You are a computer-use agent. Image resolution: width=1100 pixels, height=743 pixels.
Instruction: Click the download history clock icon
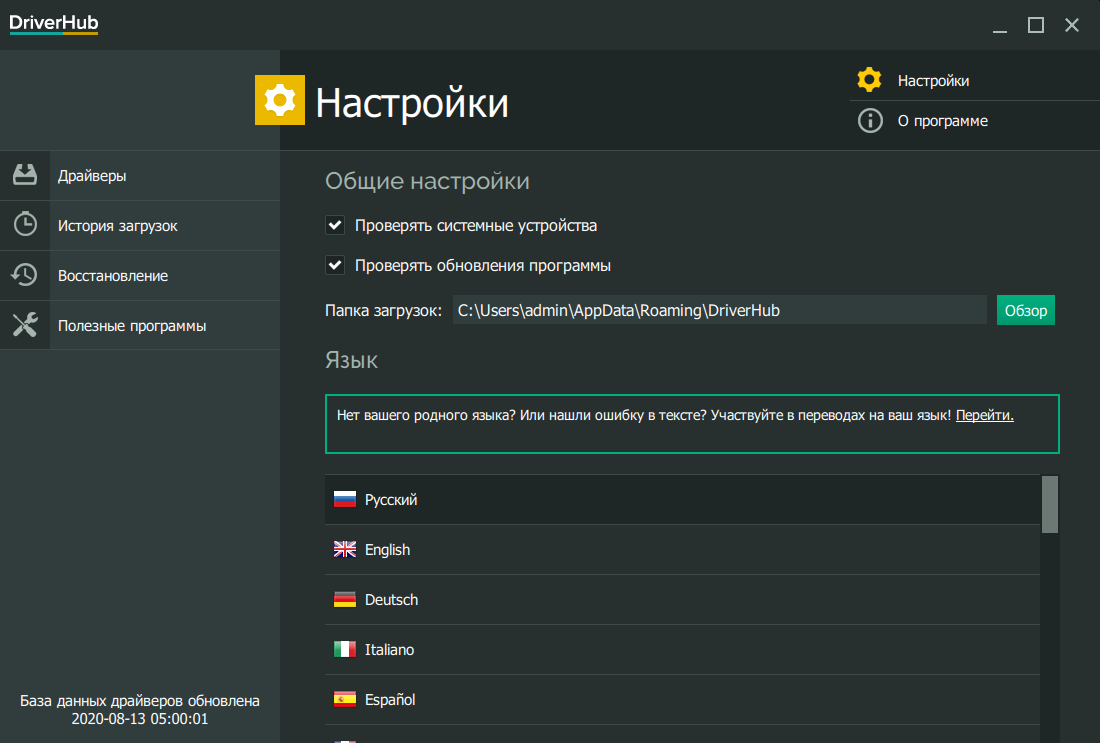(25, 224)
